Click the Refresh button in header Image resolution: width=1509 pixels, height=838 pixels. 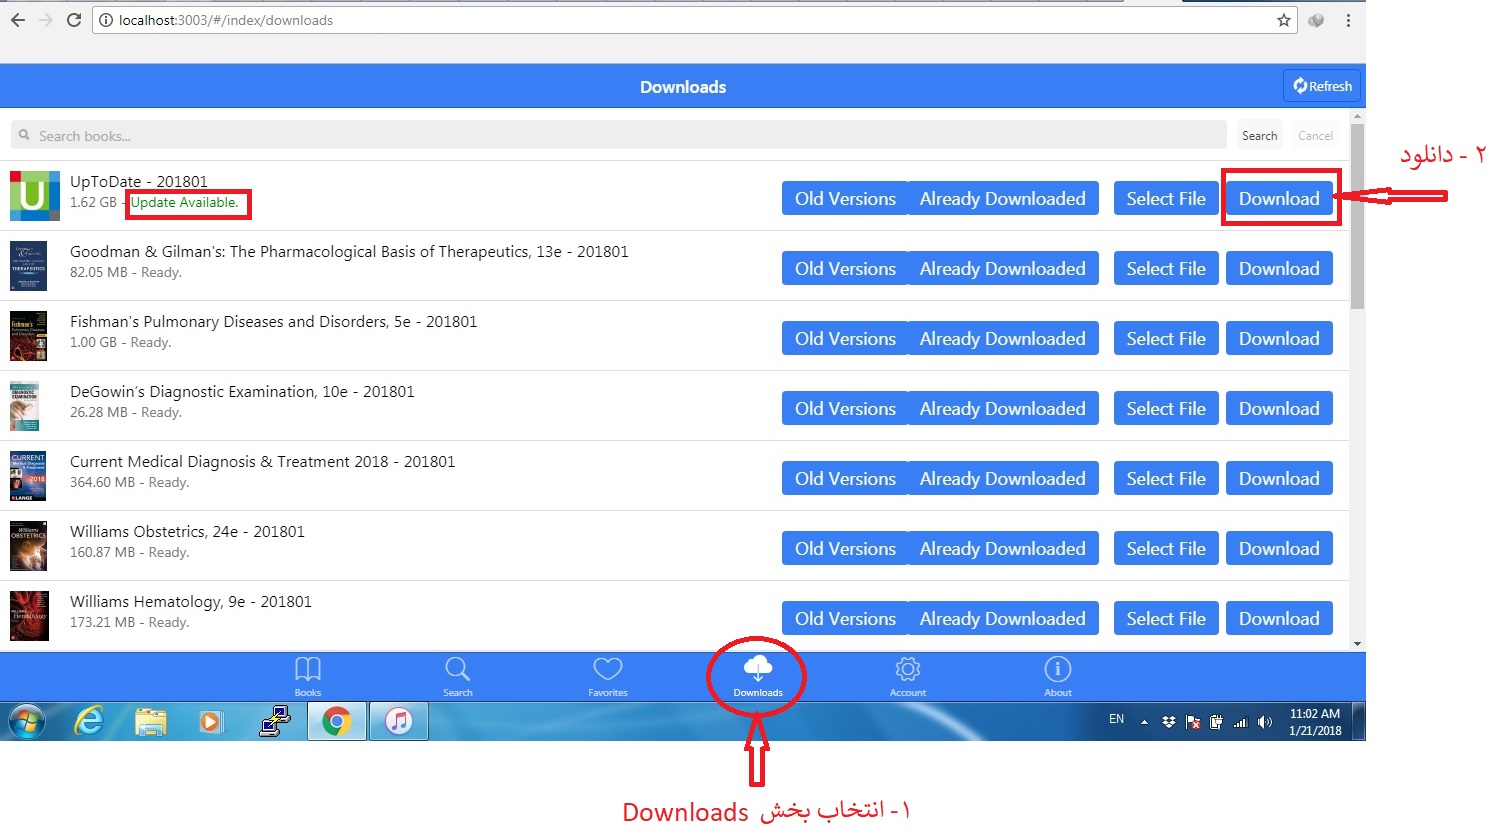click(x=1322, y=86)
